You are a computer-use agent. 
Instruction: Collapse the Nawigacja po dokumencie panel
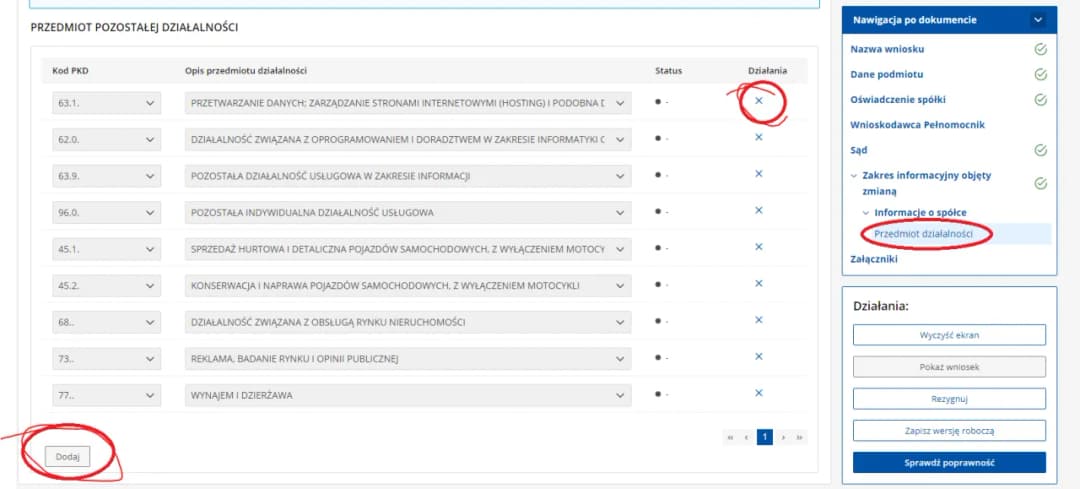pos(1038,19)
